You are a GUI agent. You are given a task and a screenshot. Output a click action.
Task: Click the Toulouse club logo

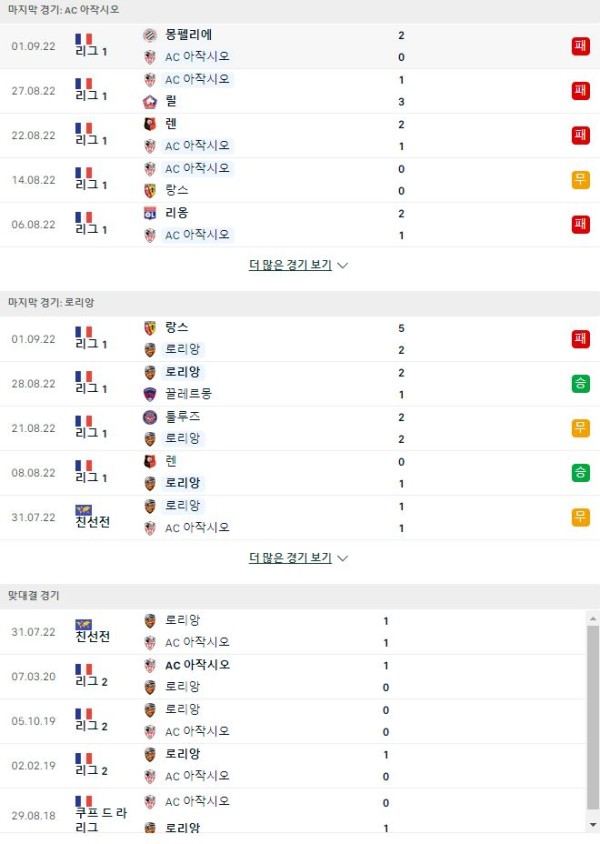tap(150, 417)
